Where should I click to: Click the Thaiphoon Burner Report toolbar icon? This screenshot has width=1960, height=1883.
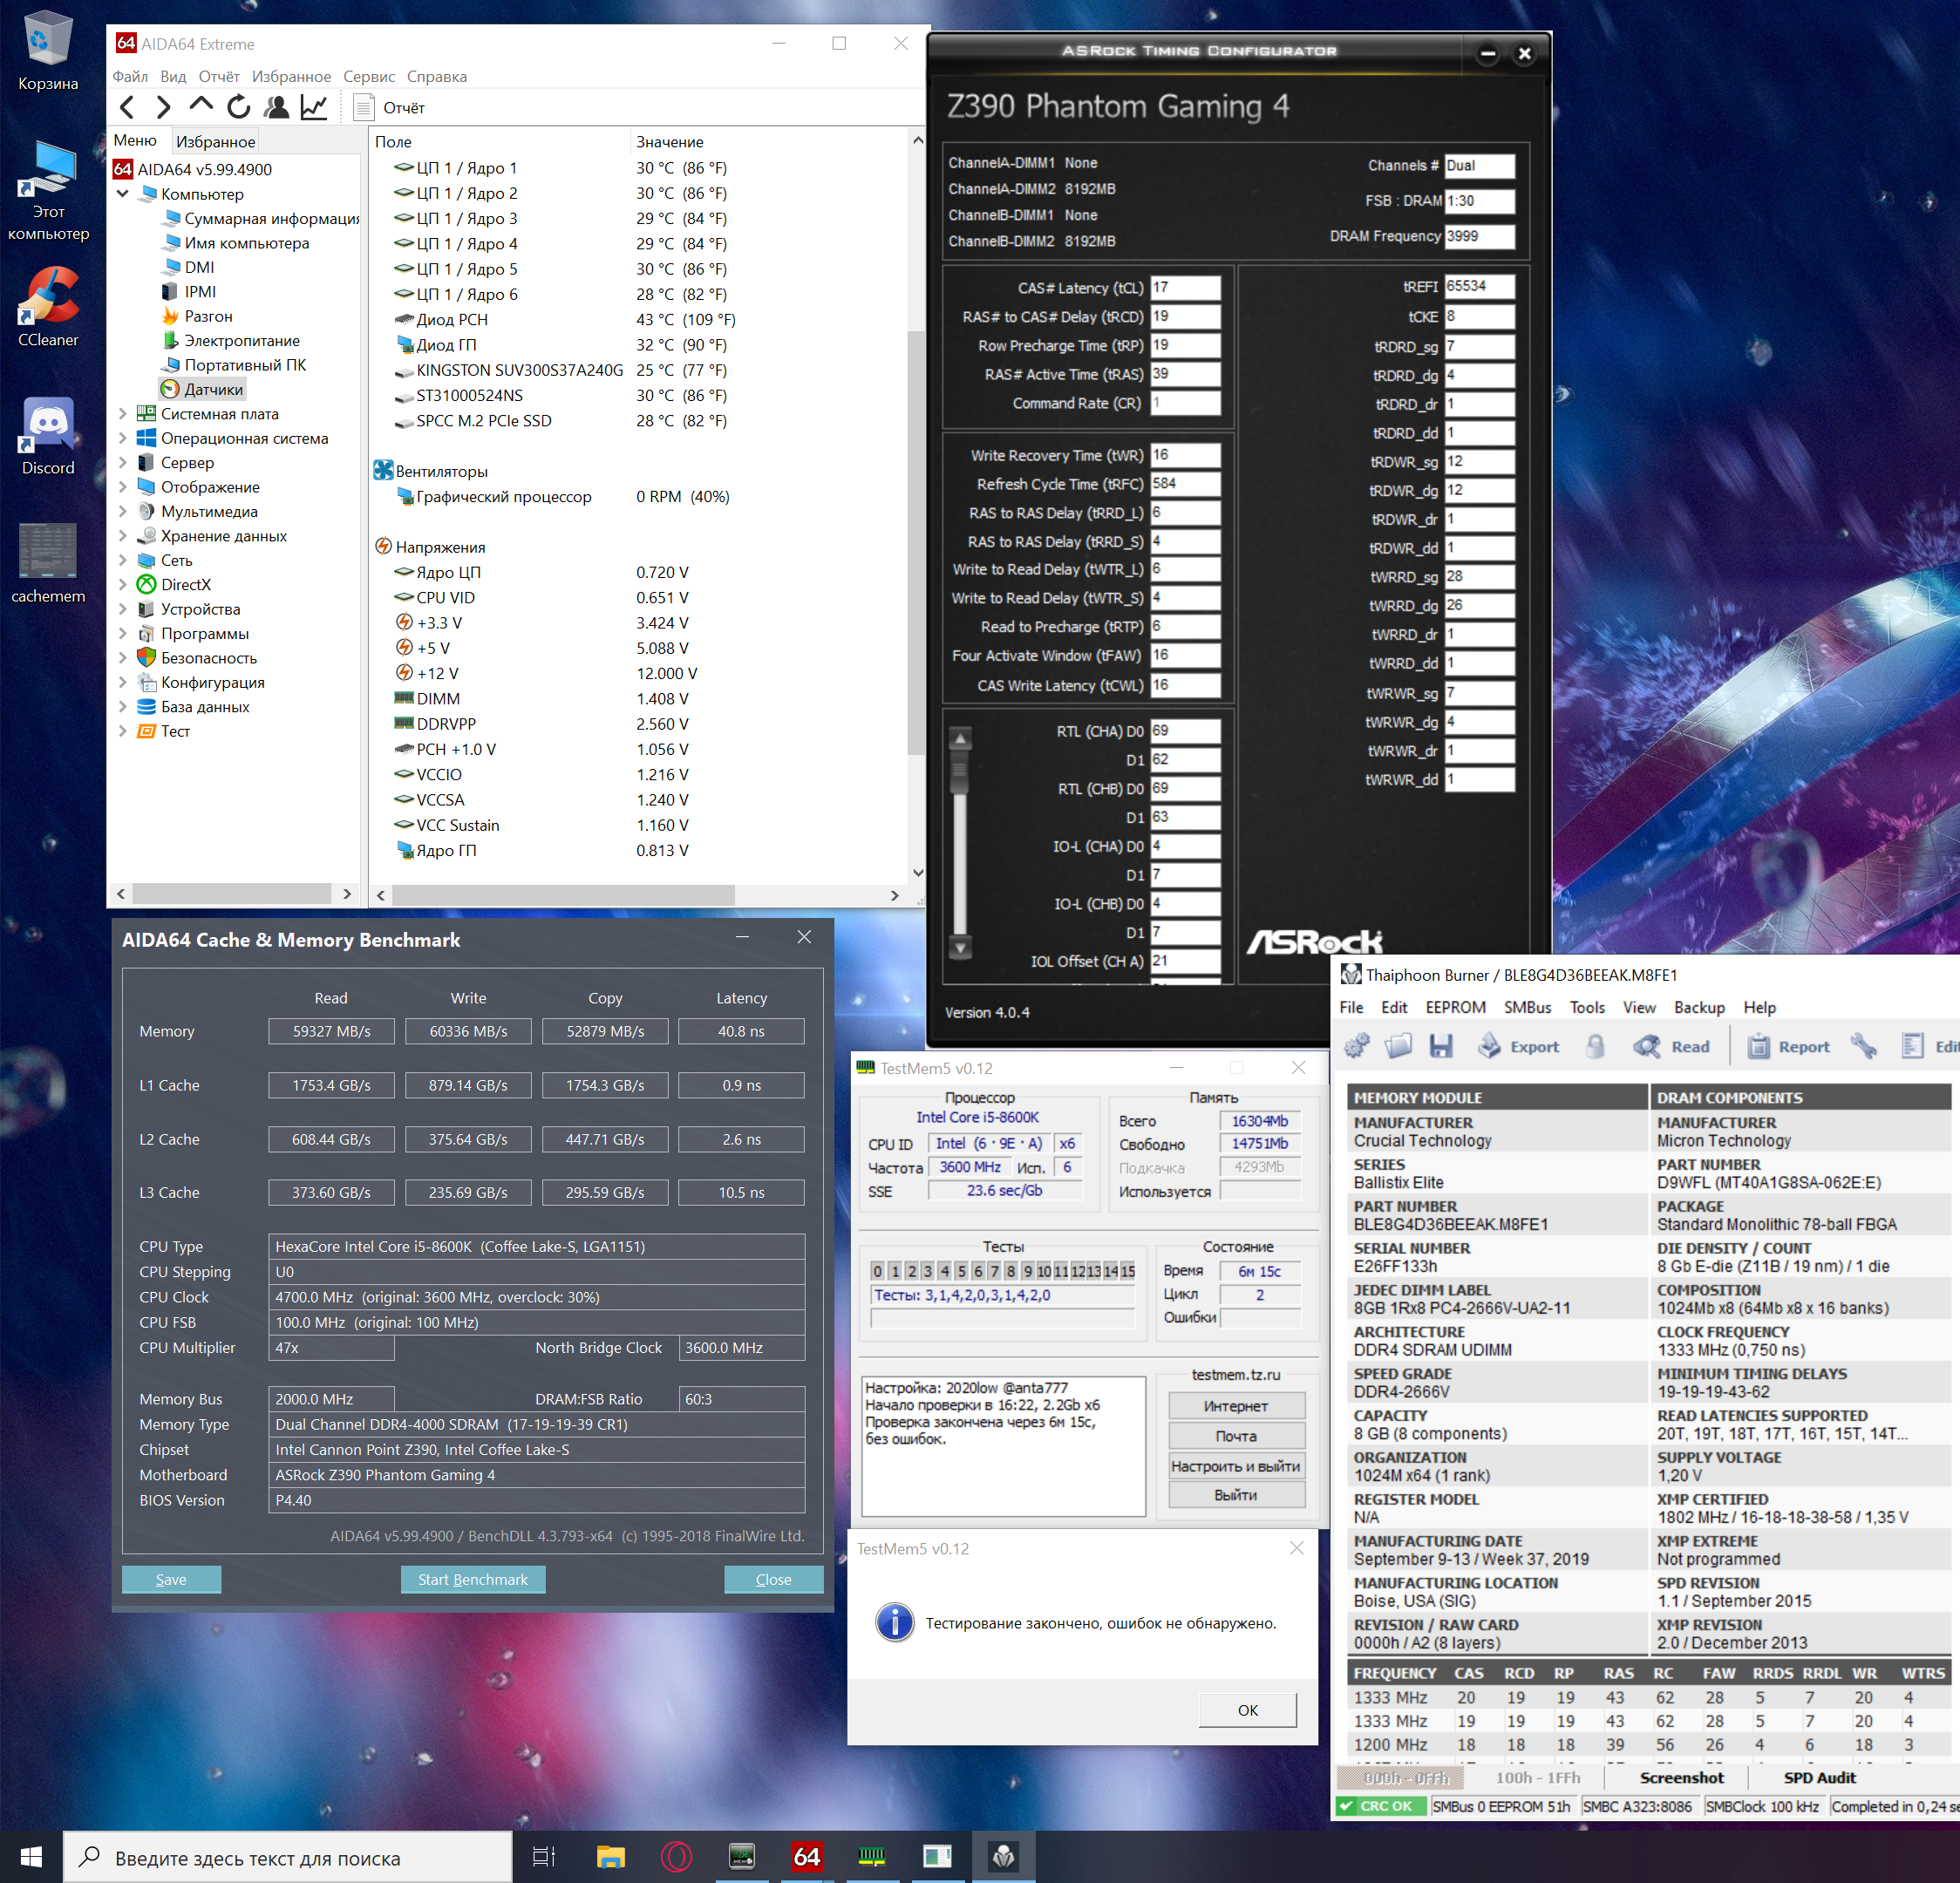pyautogui.click(x=1758, y=1046)
